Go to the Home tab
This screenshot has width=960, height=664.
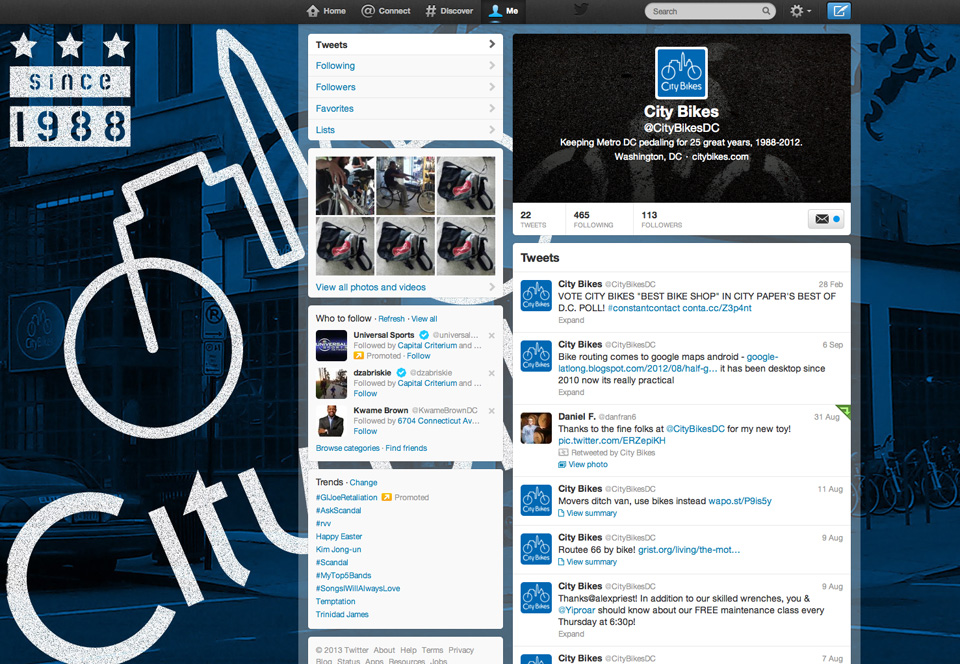pos(326,11)
